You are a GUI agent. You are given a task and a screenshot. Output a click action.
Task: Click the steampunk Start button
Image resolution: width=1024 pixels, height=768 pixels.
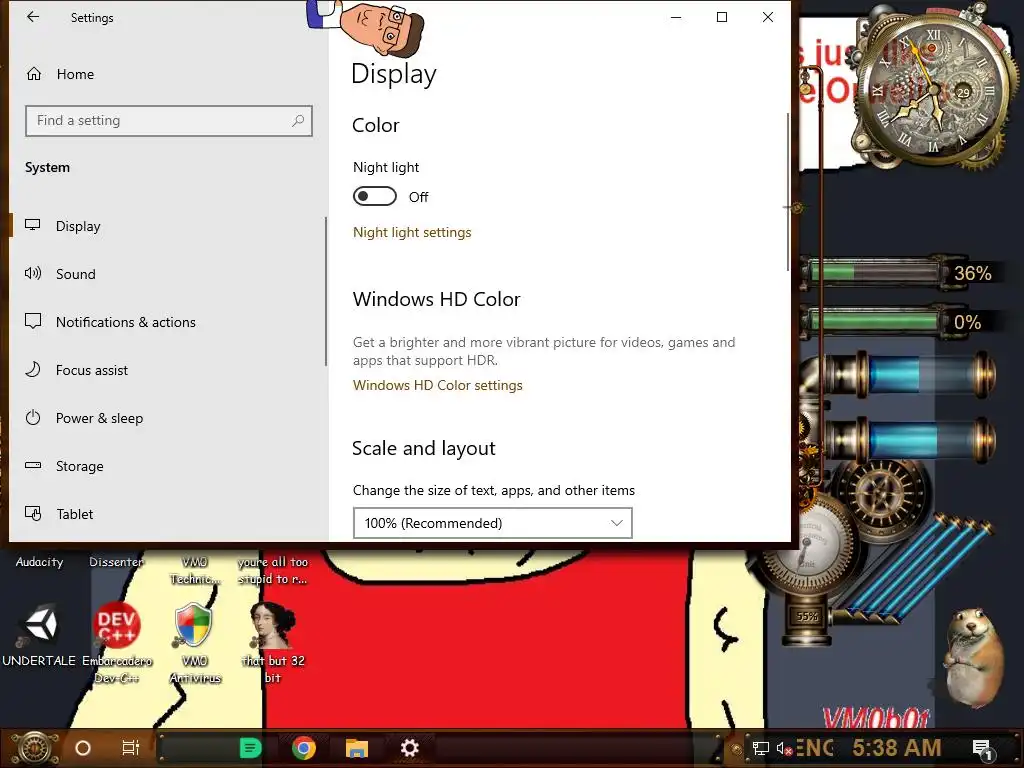(x=34, y=748)
